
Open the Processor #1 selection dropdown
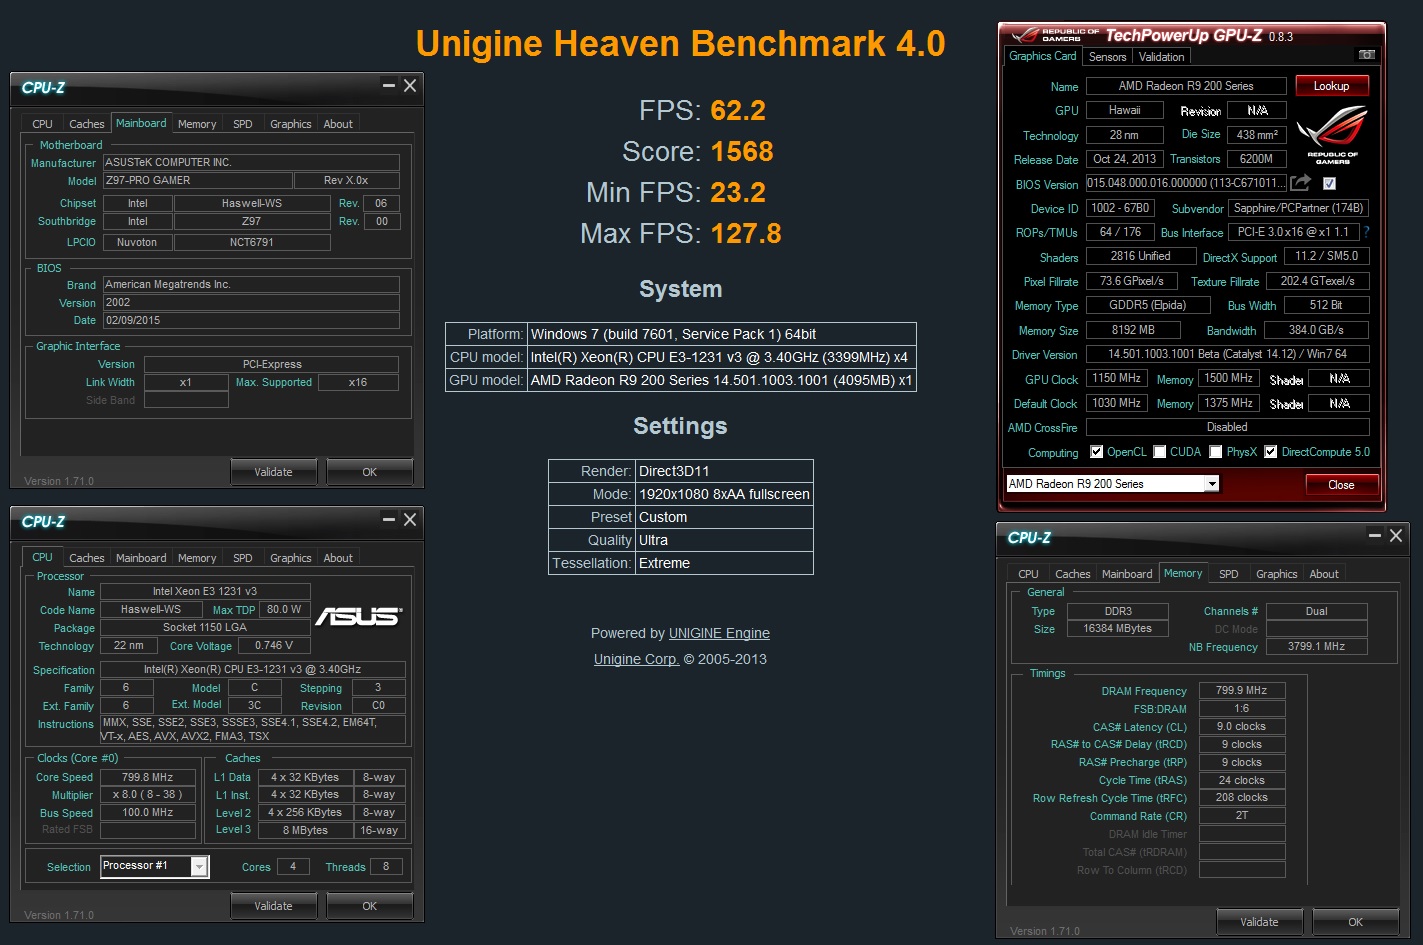(x=199, y=867)
